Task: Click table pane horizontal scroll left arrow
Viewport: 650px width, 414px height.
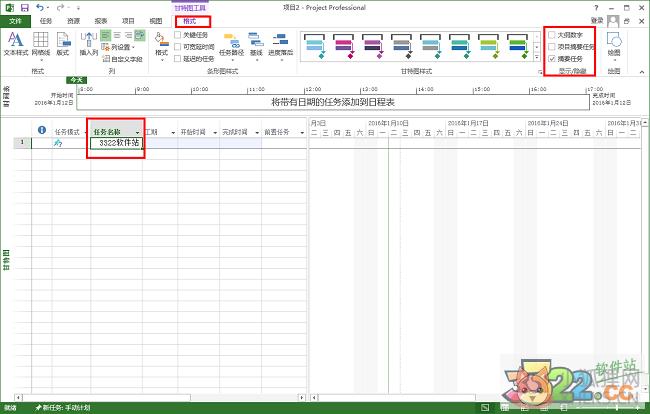Action: coord(18,397)
